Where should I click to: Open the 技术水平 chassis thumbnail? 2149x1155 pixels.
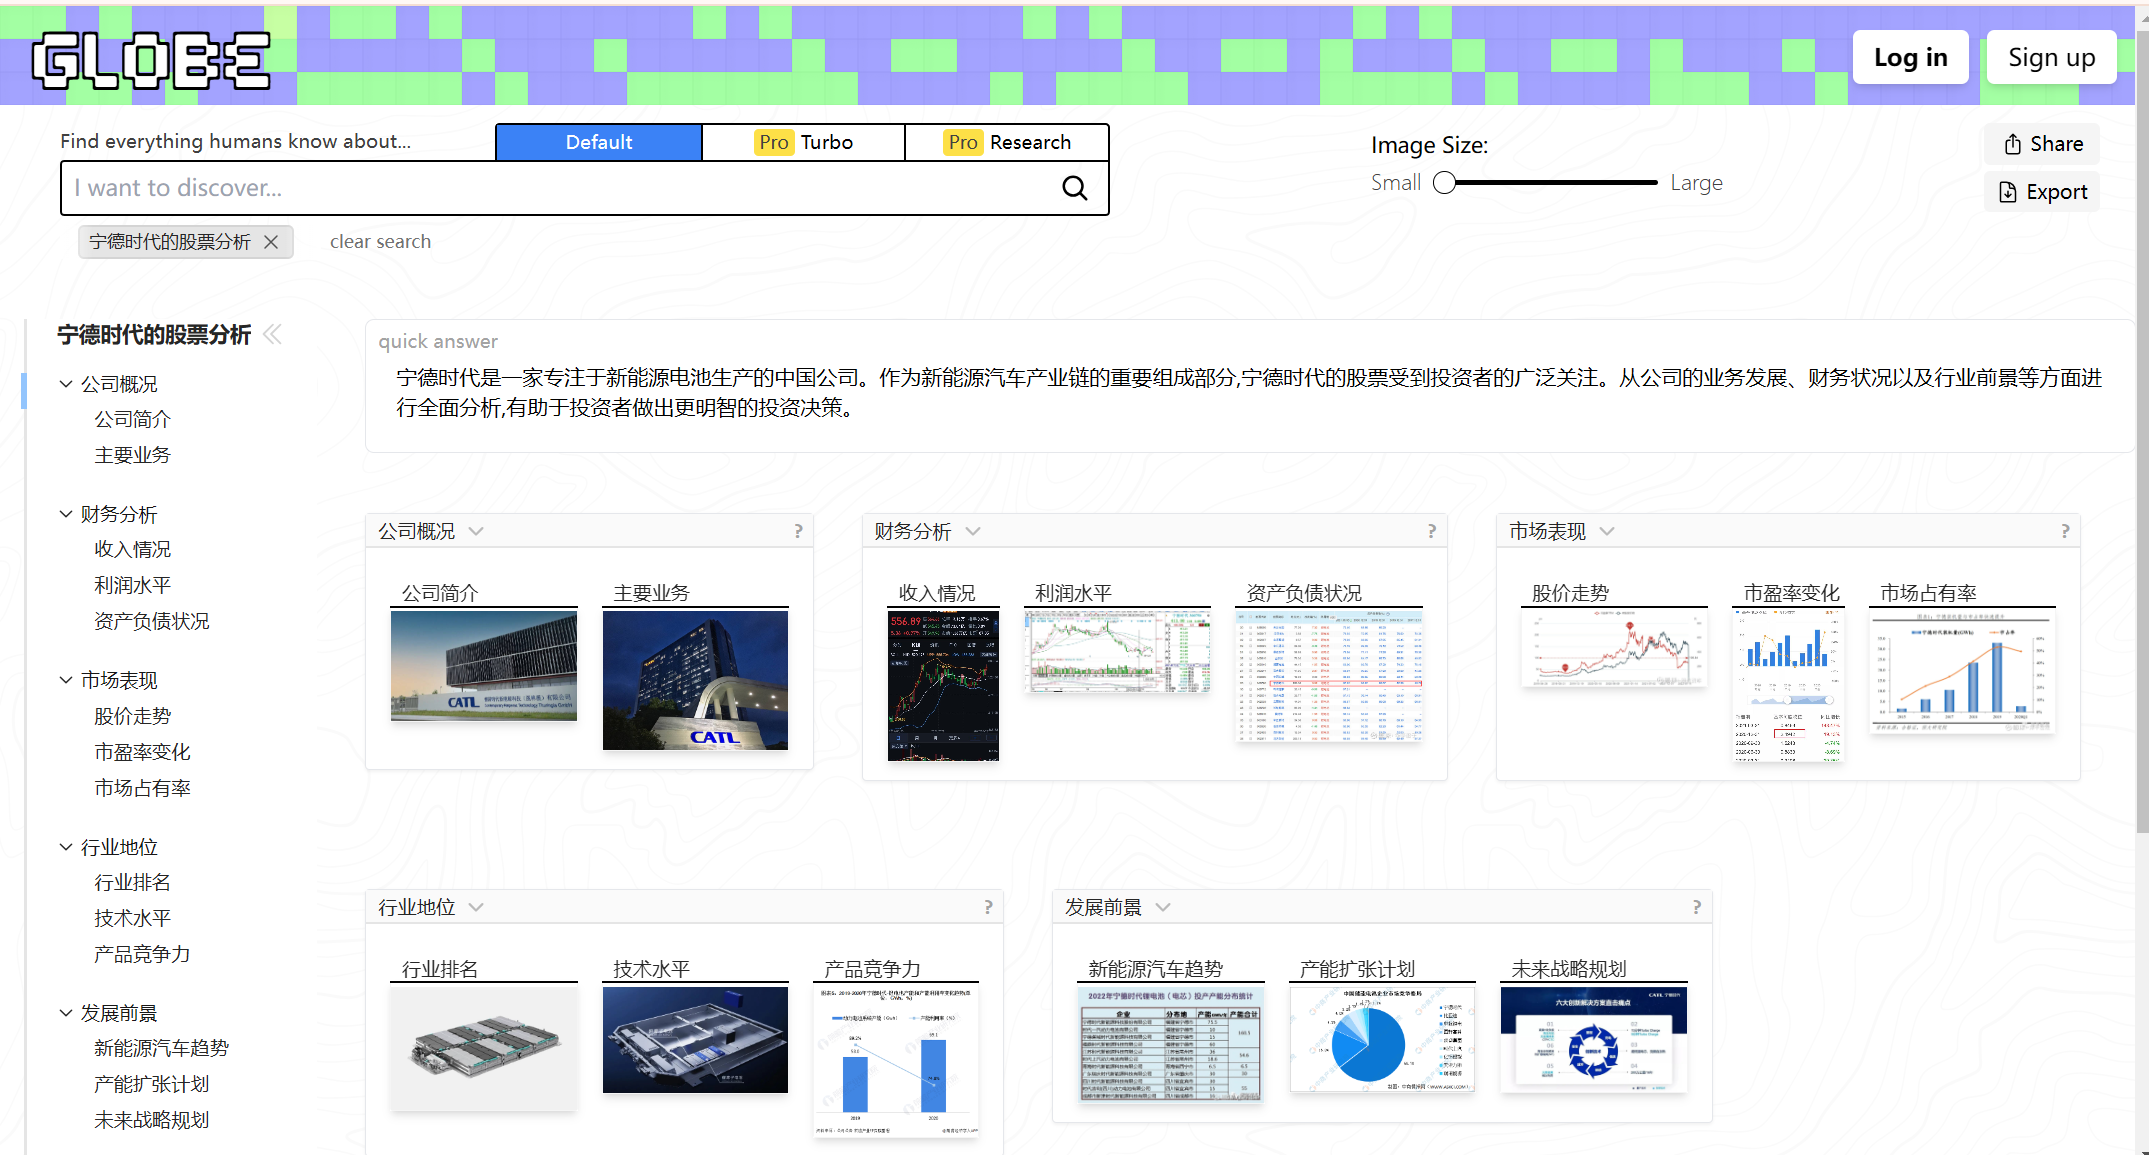(695, 1040)
